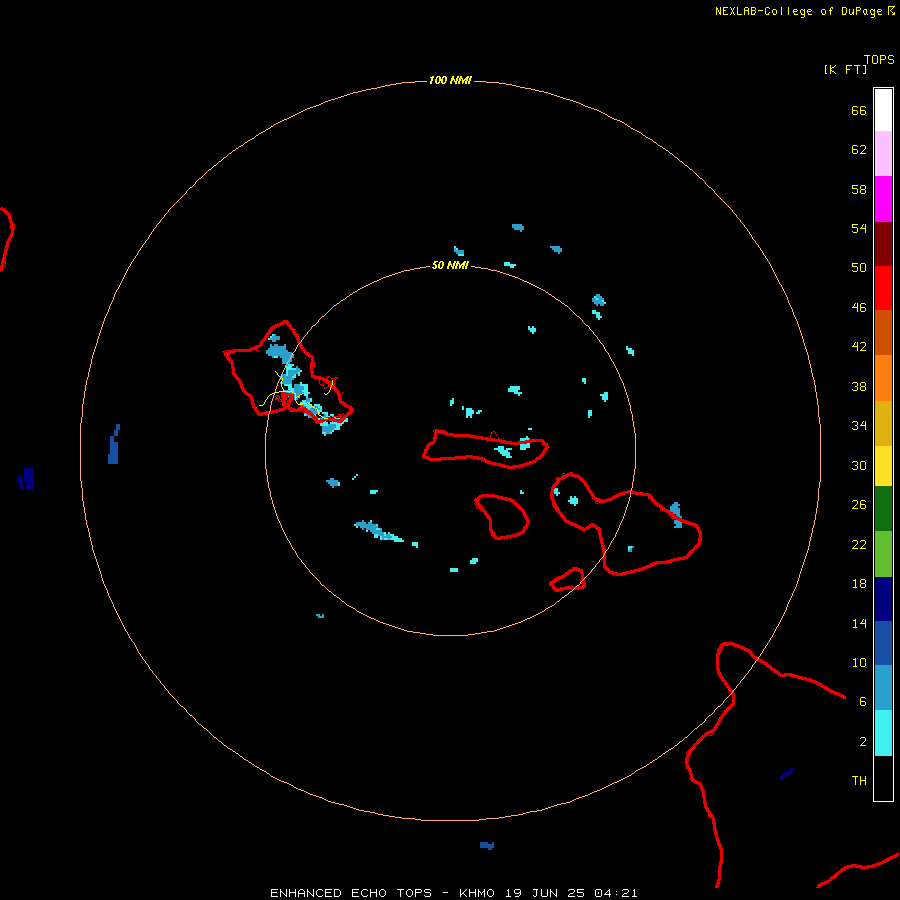Click the '50' legend value

859,267
